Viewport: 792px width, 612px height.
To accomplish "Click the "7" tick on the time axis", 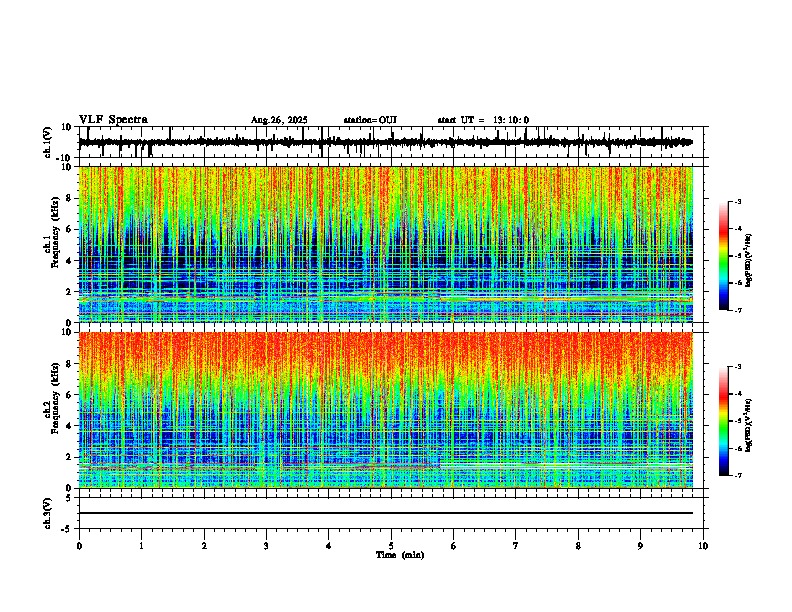I will coord(516,546).
